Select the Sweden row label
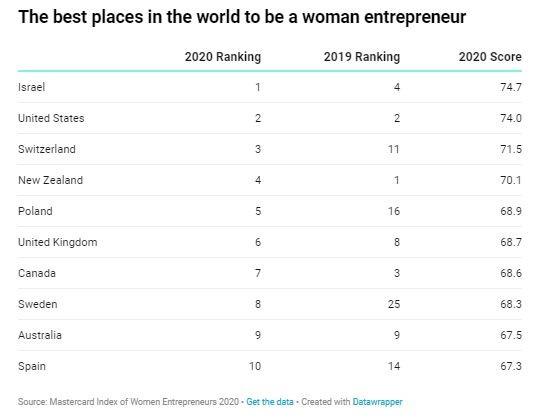The image size is (538, 419). click(38, 304)
